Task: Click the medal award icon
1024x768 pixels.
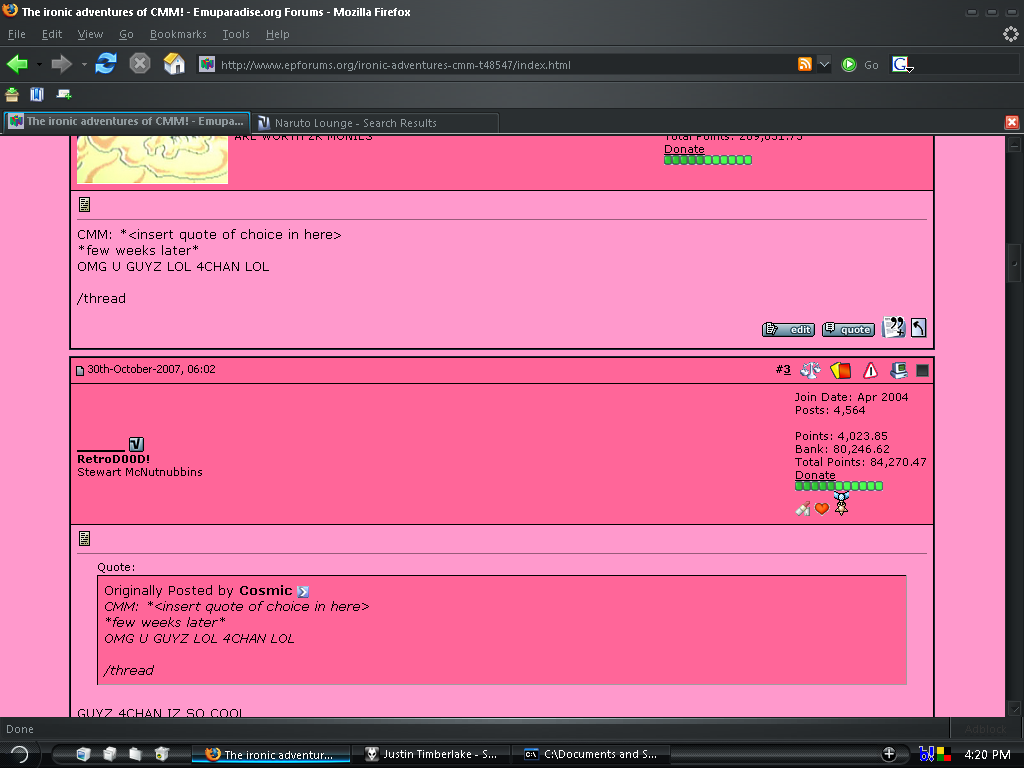Action: 841,504
